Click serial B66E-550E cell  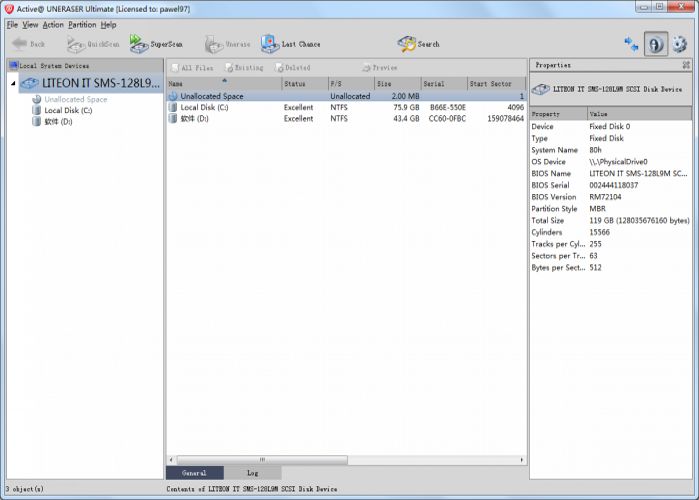448,107
